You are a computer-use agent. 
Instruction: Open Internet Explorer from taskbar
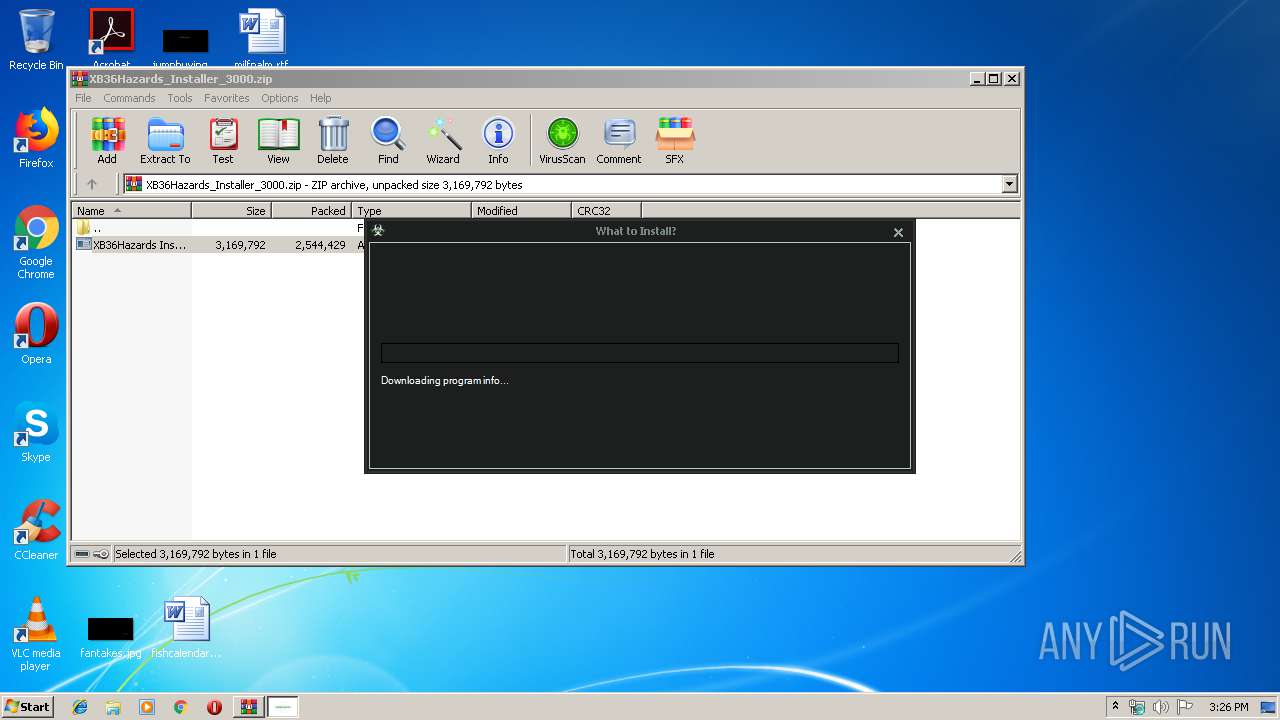click(x=80, y=707)
